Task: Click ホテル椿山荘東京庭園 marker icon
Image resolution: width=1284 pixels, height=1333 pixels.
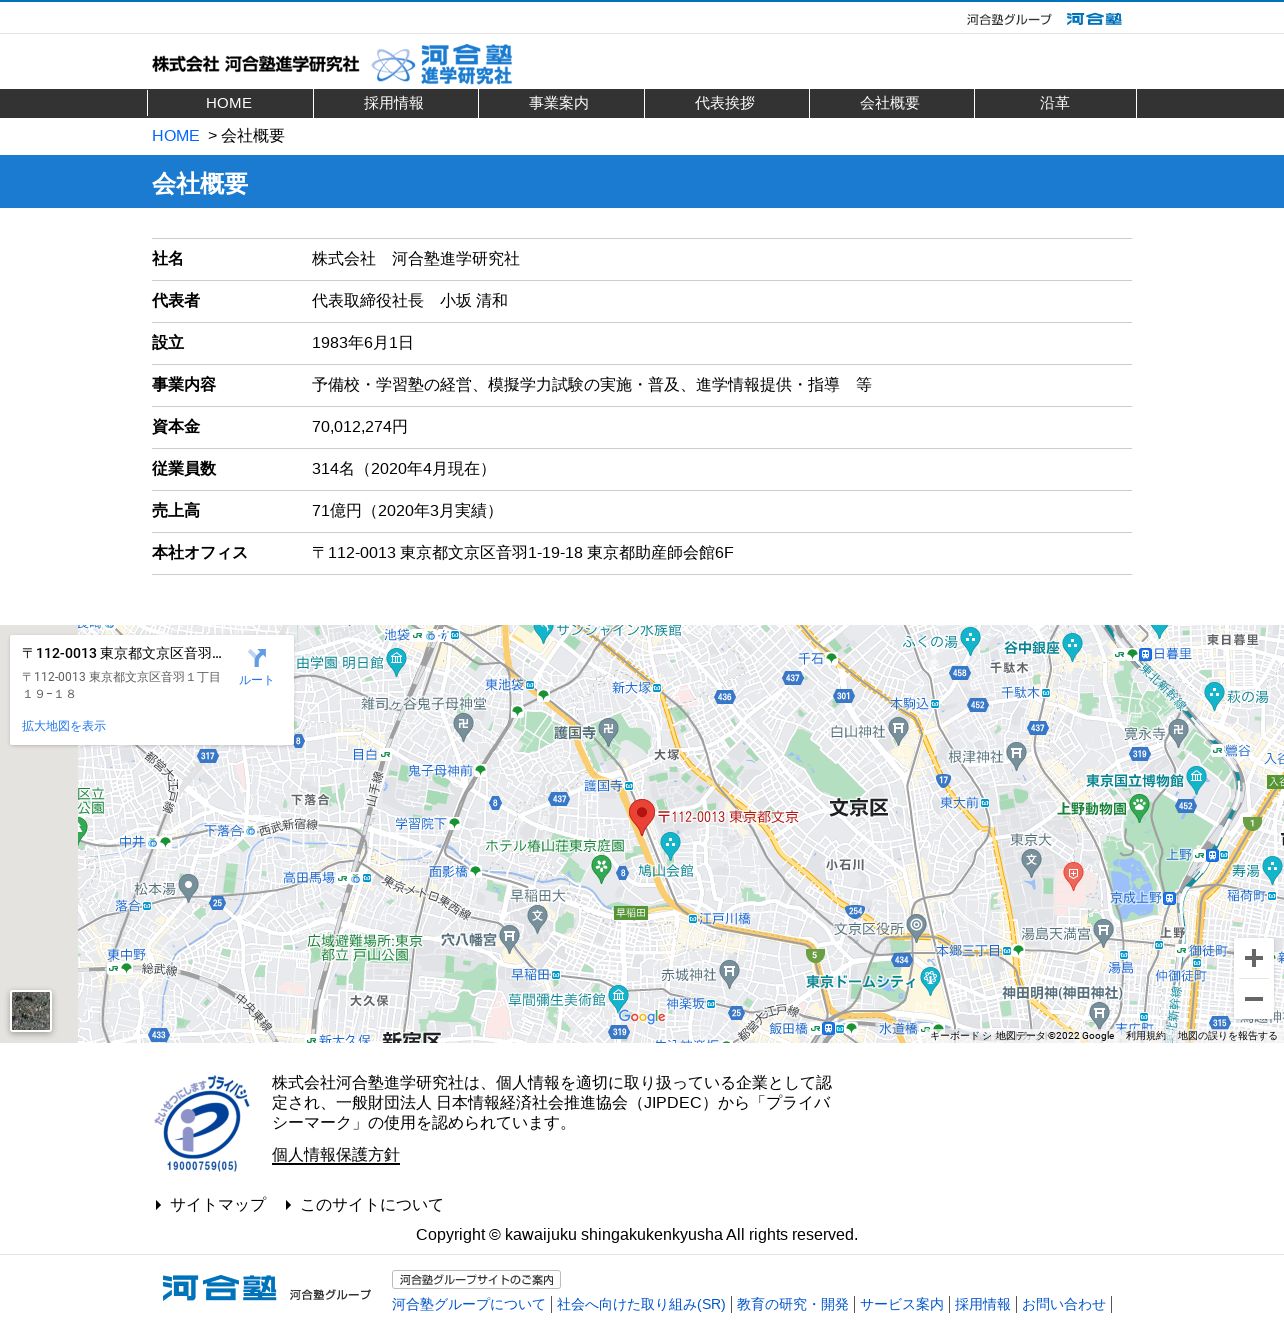Action: (601, 868)
